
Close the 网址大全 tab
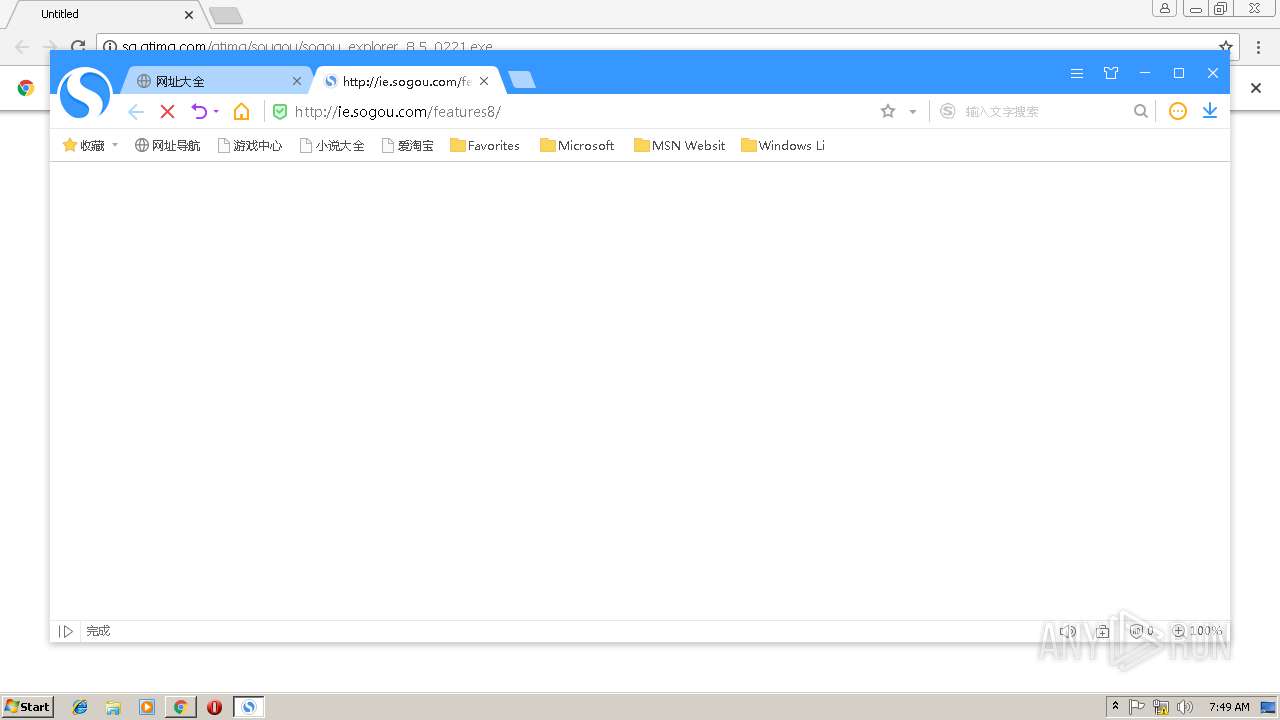point(297,81)
